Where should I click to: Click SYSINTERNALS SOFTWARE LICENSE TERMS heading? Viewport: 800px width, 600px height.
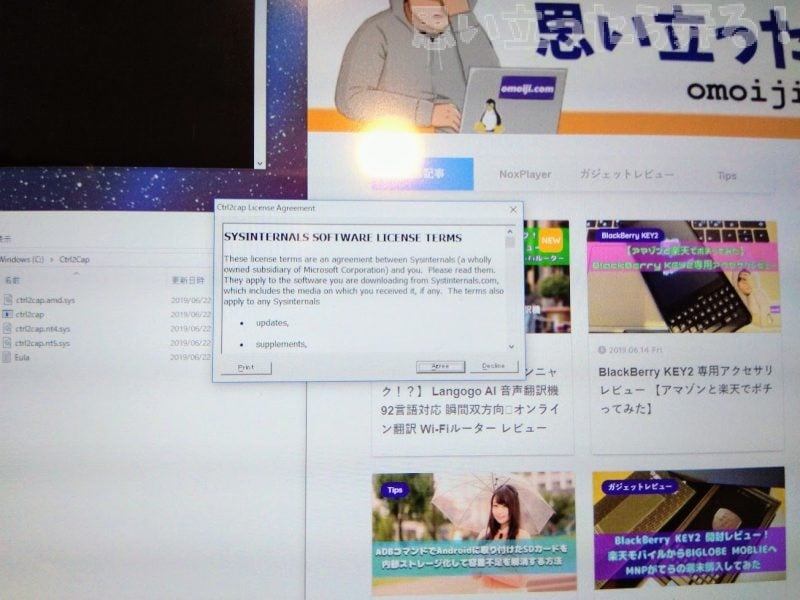click(x=343, y=237)
